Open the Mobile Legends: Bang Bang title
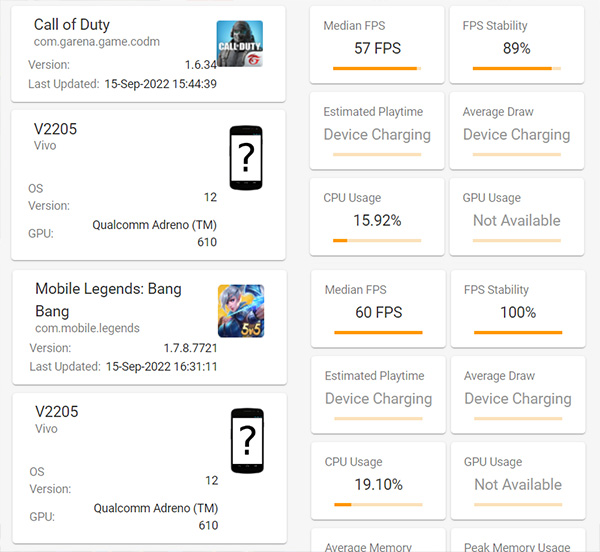600x552 pixels. pos(108,299)
